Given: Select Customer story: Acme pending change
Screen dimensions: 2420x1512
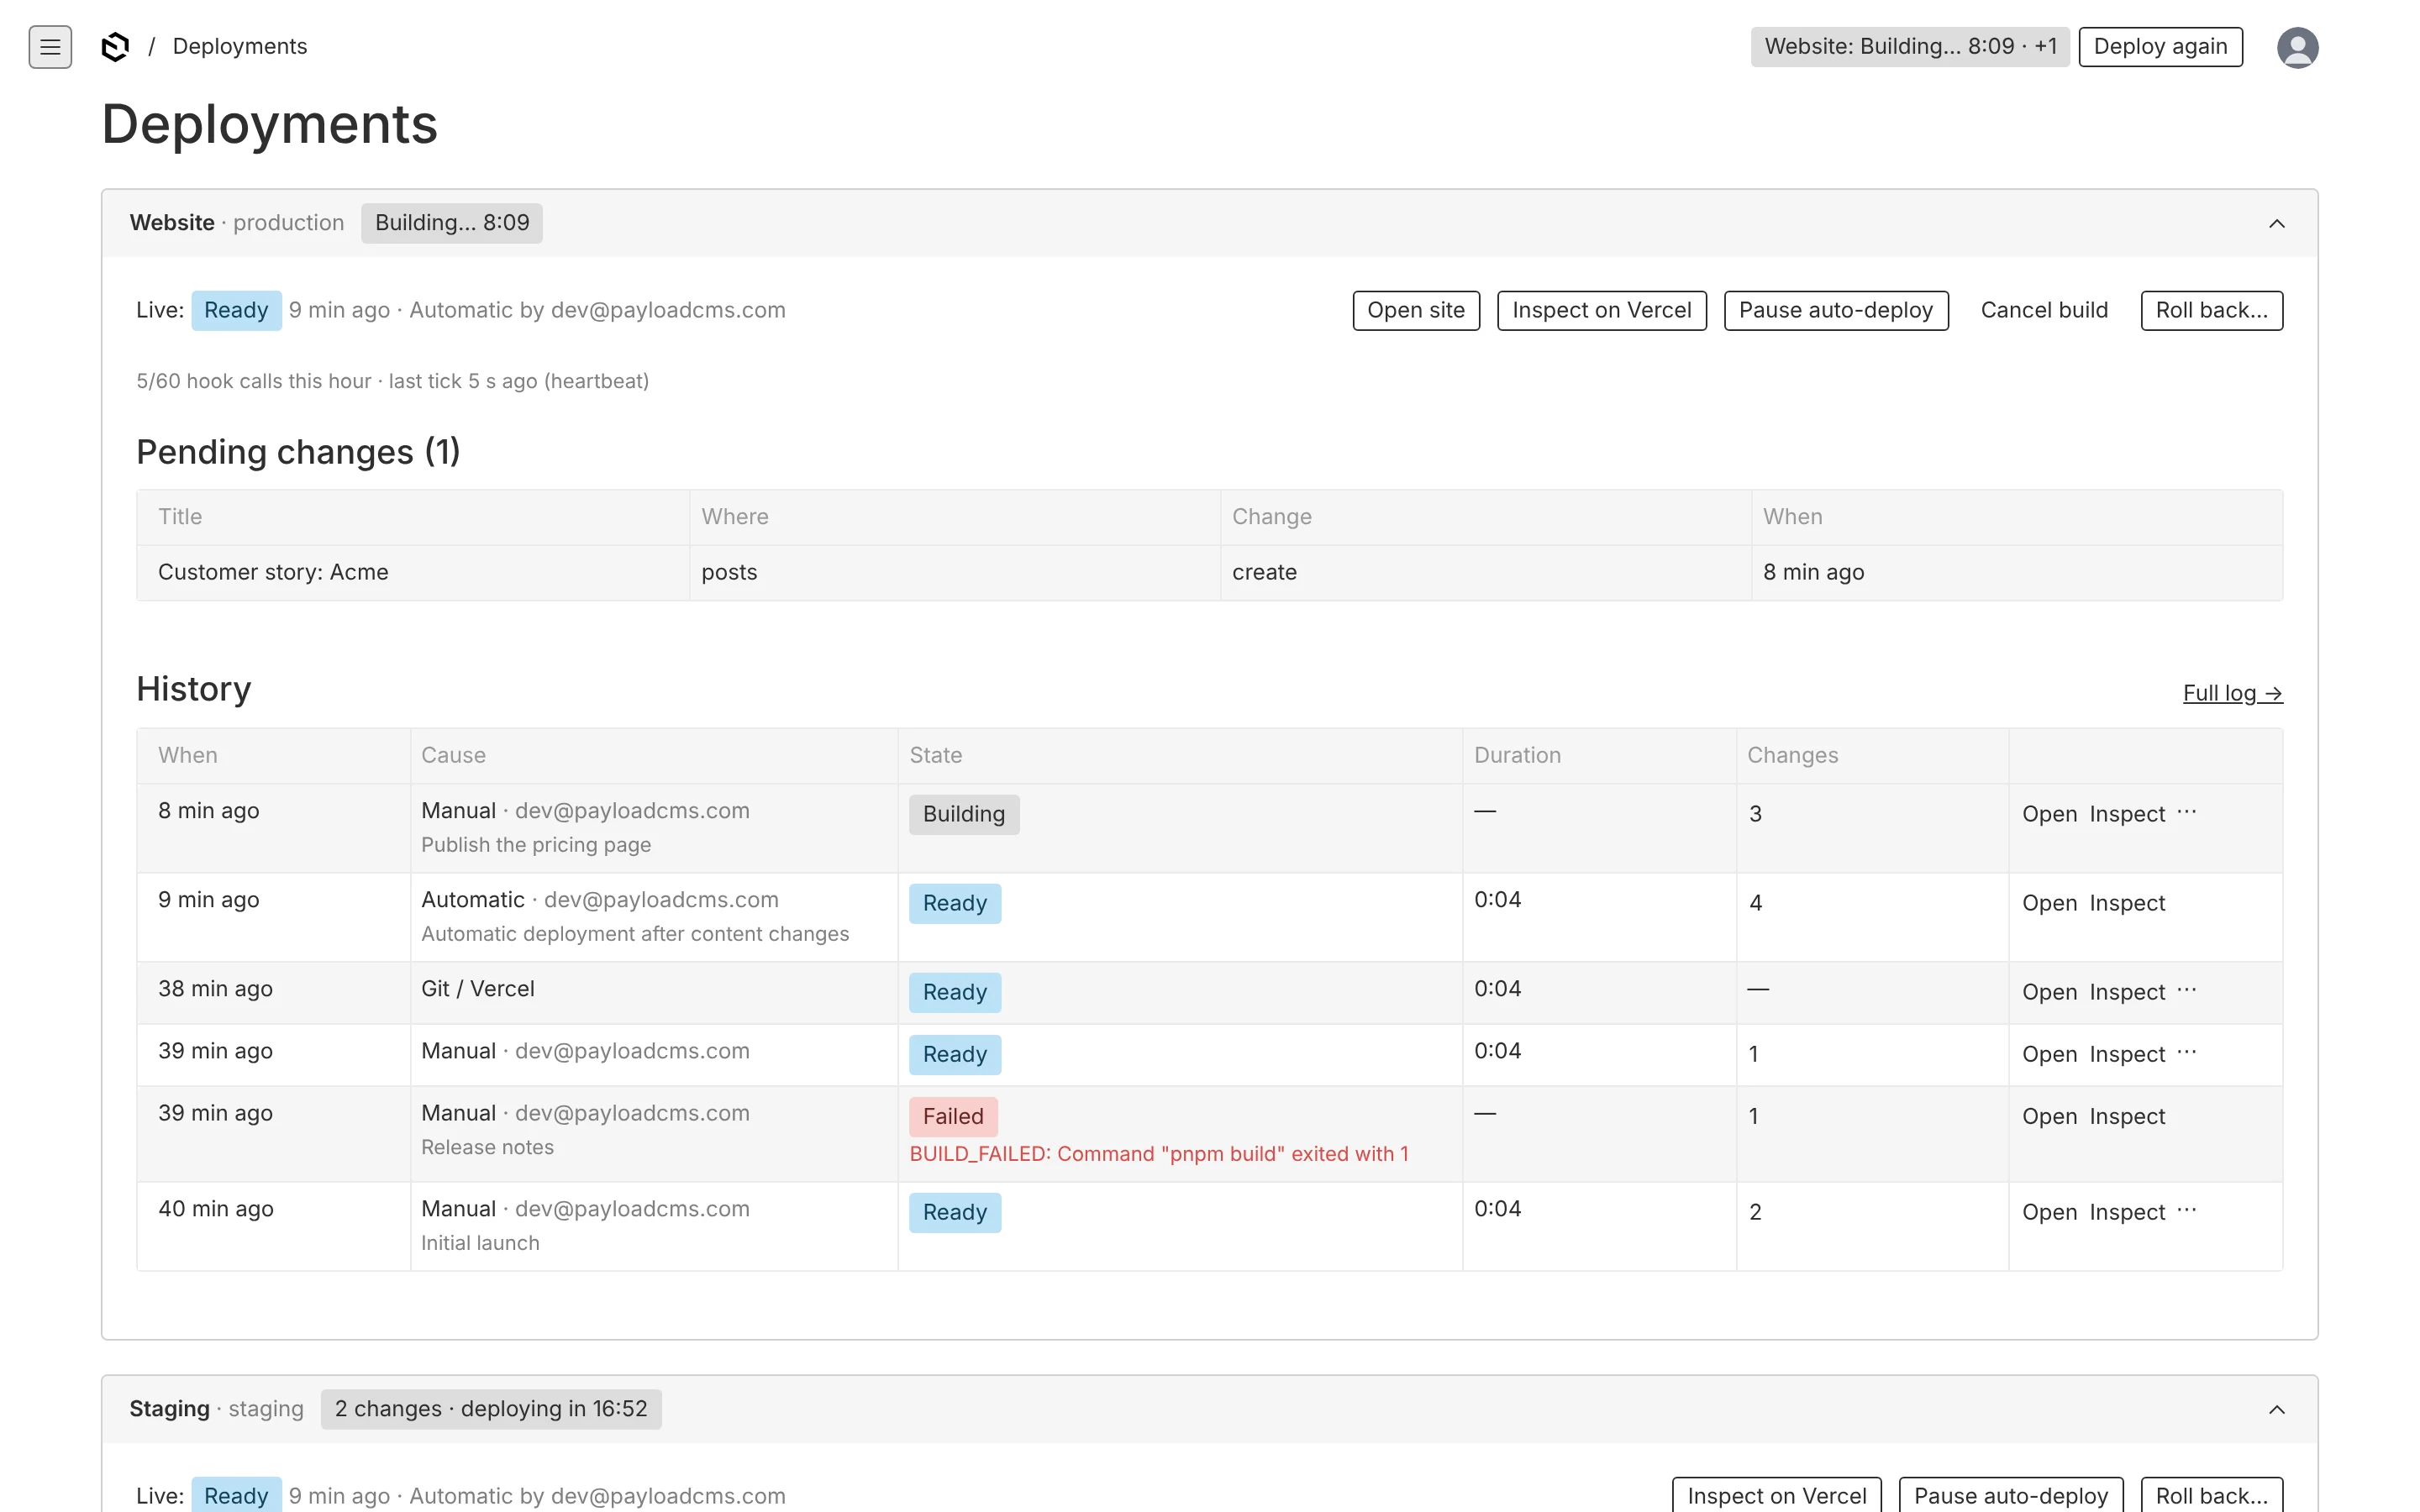Looking at the screenshot, I should (273, 572).
